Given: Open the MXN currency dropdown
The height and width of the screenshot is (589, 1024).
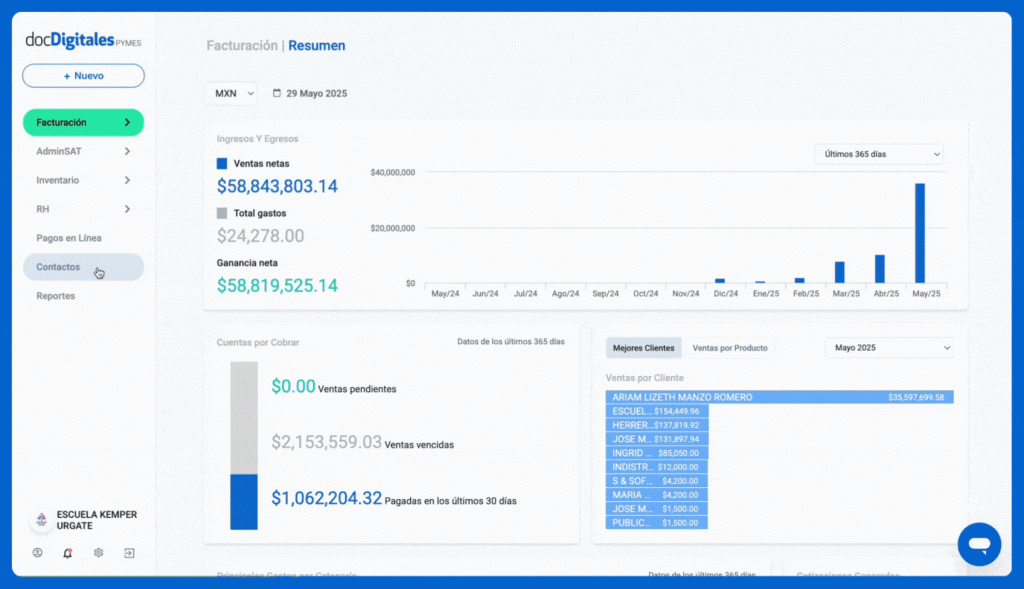Looking at the screenshot, I should tap(233, 93).
